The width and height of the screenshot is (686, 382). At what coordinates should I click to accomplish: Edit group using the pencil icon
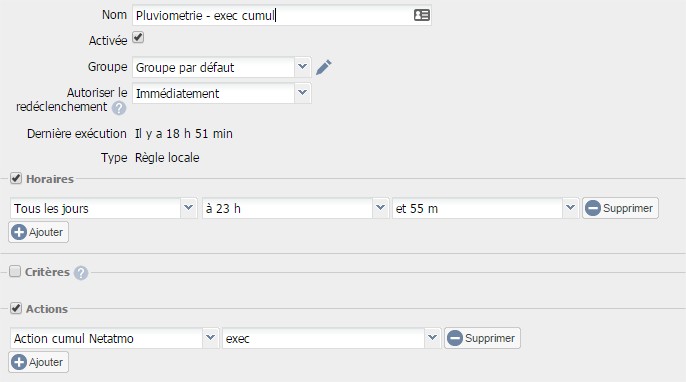click(324, 67)
